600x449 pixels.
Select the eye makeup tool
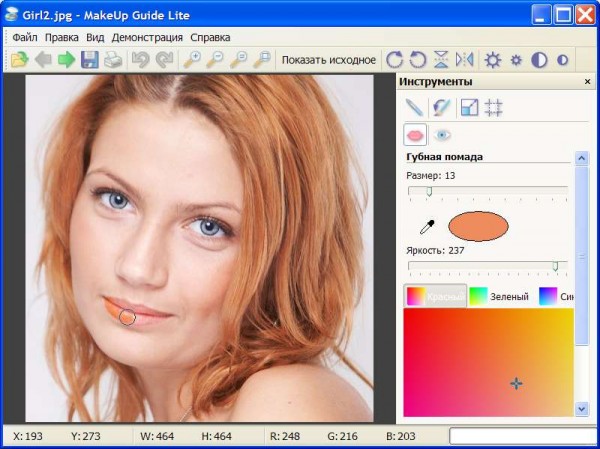(x=442, y=135)
